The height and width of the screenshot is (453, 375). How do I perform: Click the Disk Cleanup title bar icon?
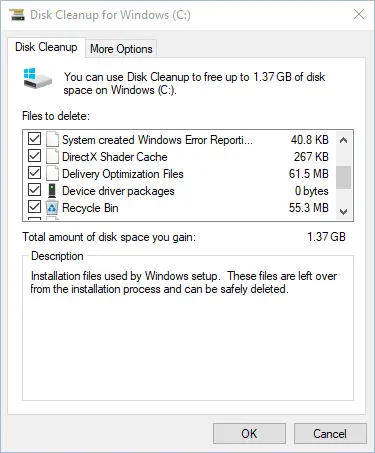click(17, 15)
